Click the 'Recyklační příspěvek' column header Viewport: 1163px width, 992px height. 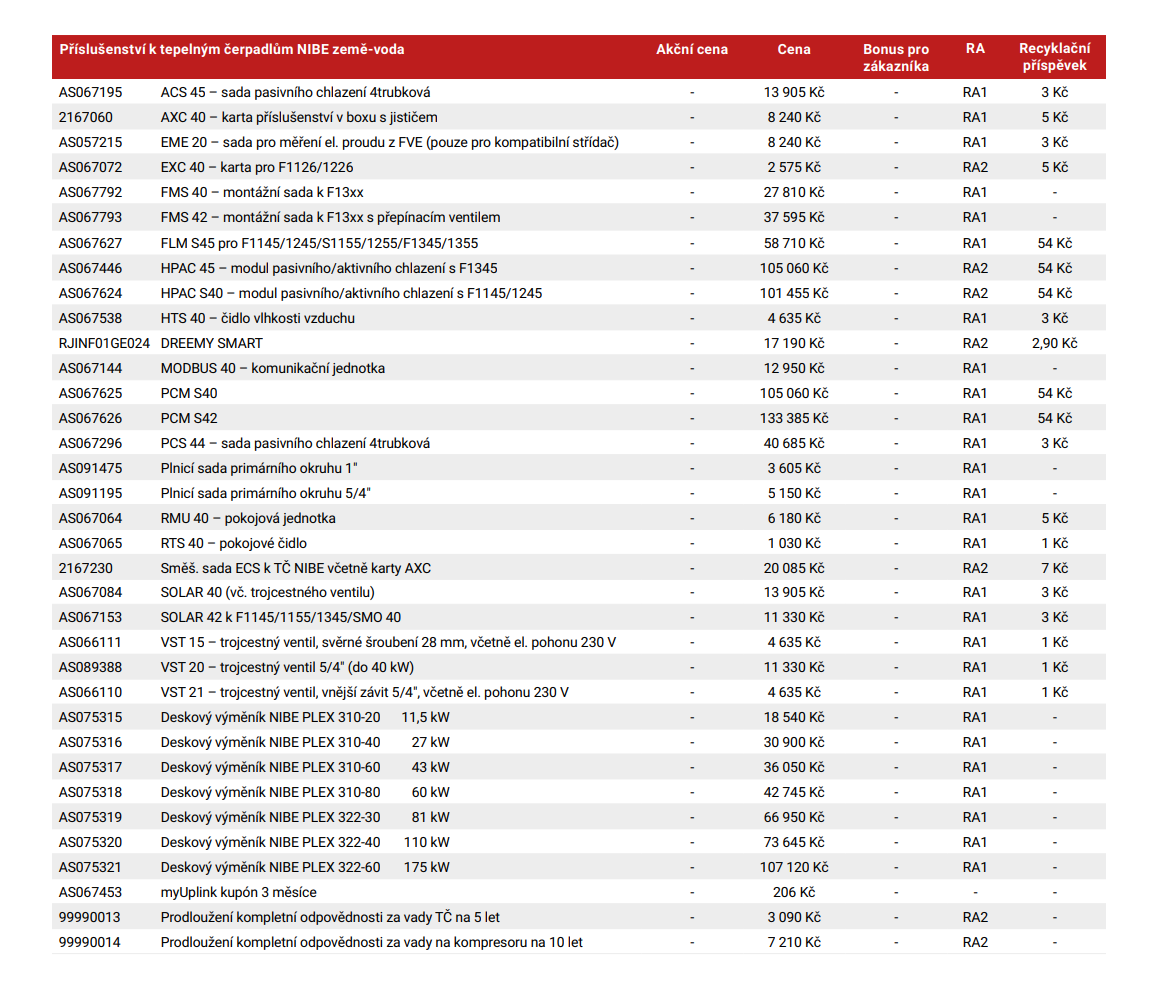1054,57
